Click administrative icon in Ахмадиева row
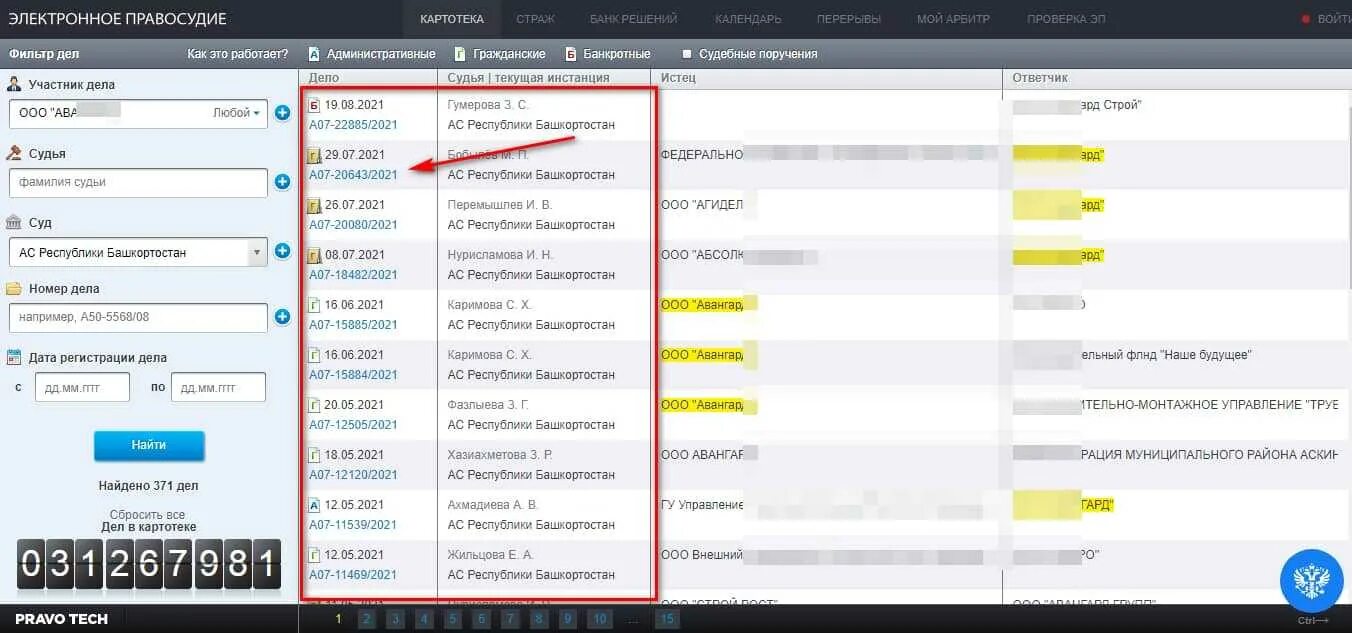The width and height of the screenshot is (1352, 633). pyautogui.click(x=314, y=505)
